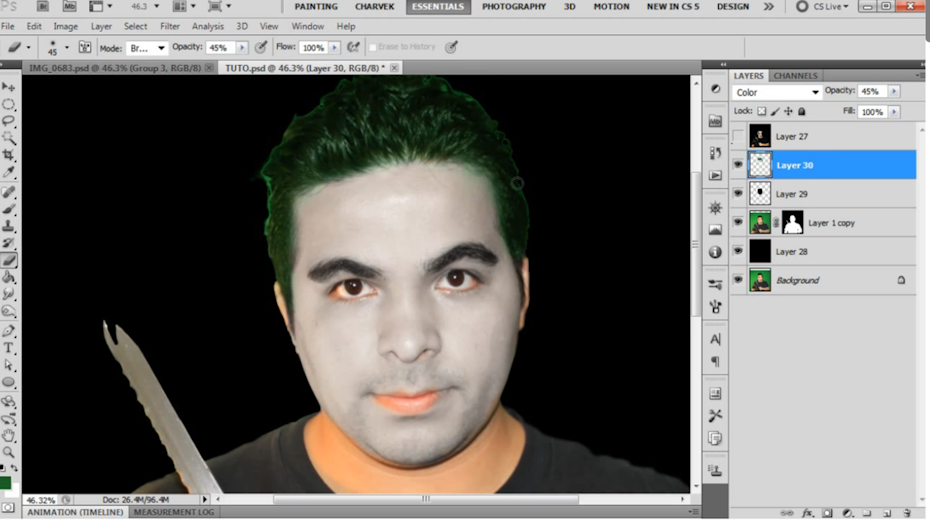Hide Layer 29 with eye icon
Viewport: 930px width, 520px height.
(x=739, y=194)
